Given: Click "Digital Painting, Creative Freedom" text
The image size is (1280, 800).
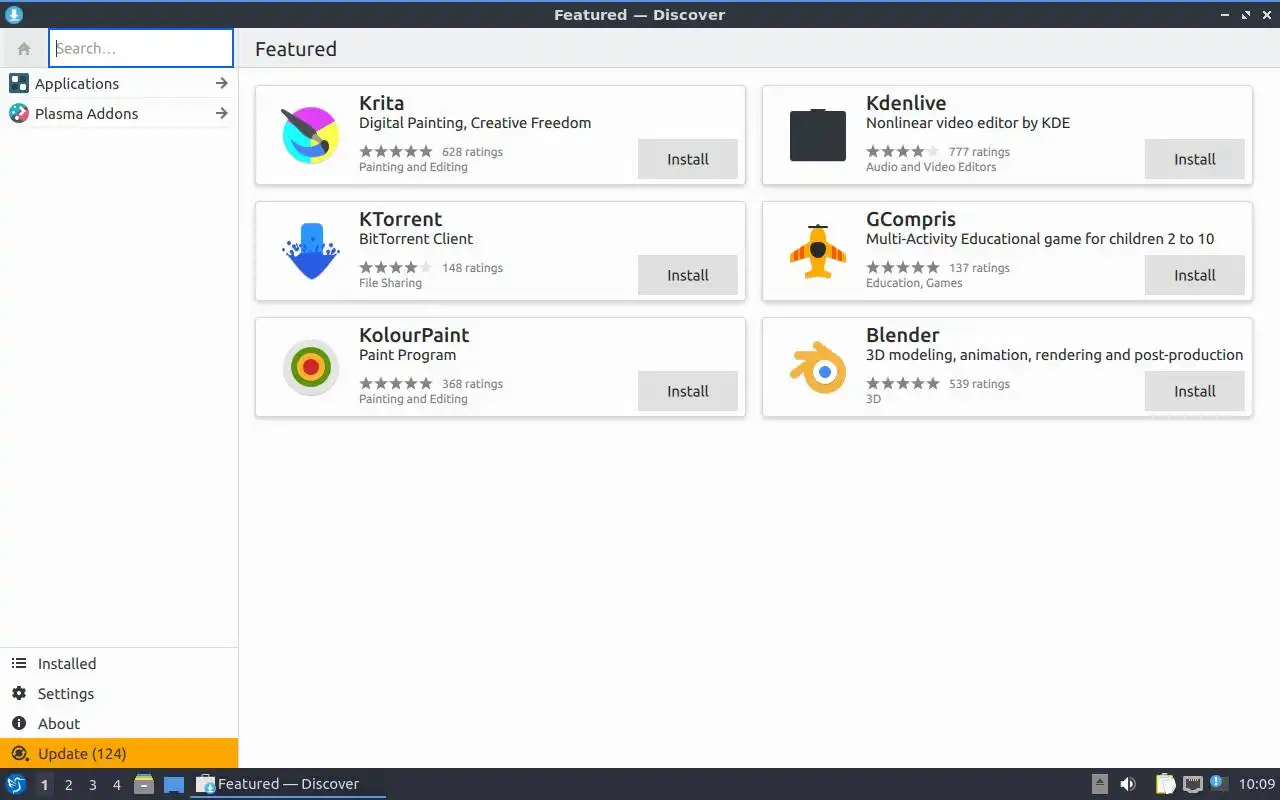Looking at the screenshot, I should point(475,123).
